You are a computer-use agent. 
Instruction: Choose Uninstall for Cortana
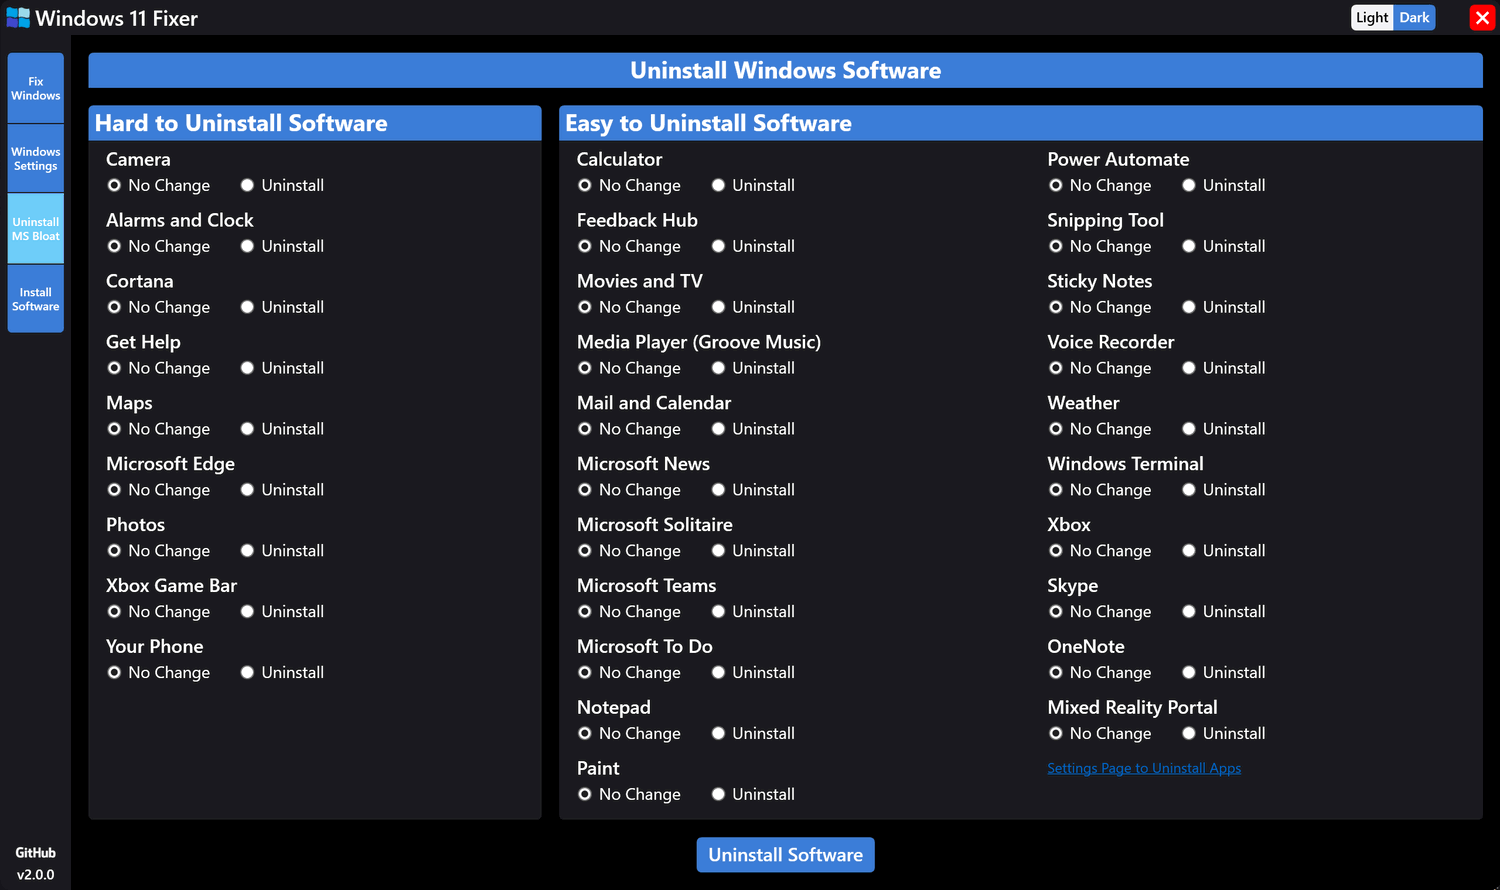click(282, 307)
